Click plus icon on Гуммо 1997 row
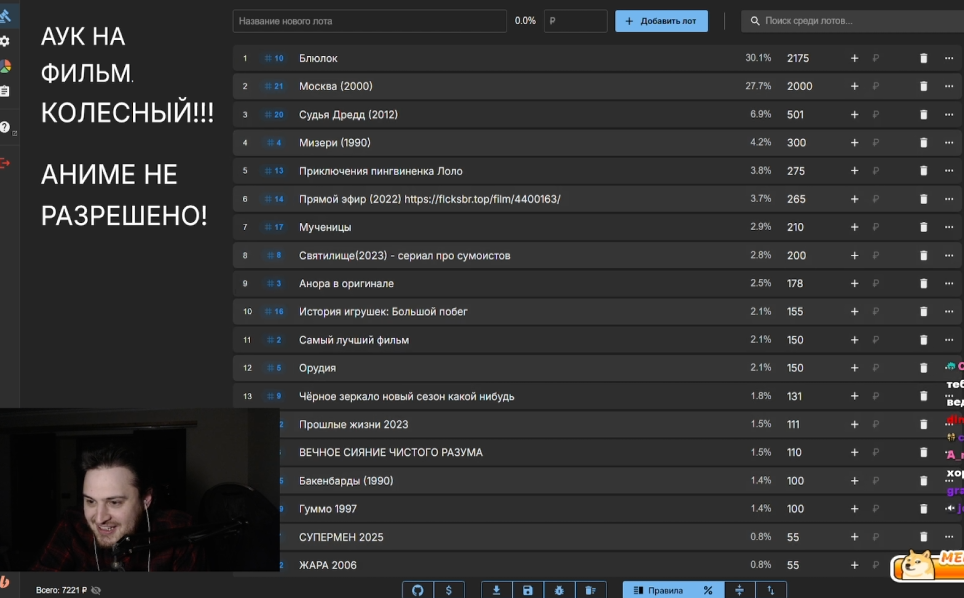Image resolution: width=964 pixels, height=598 pixels. click(854, 509)
